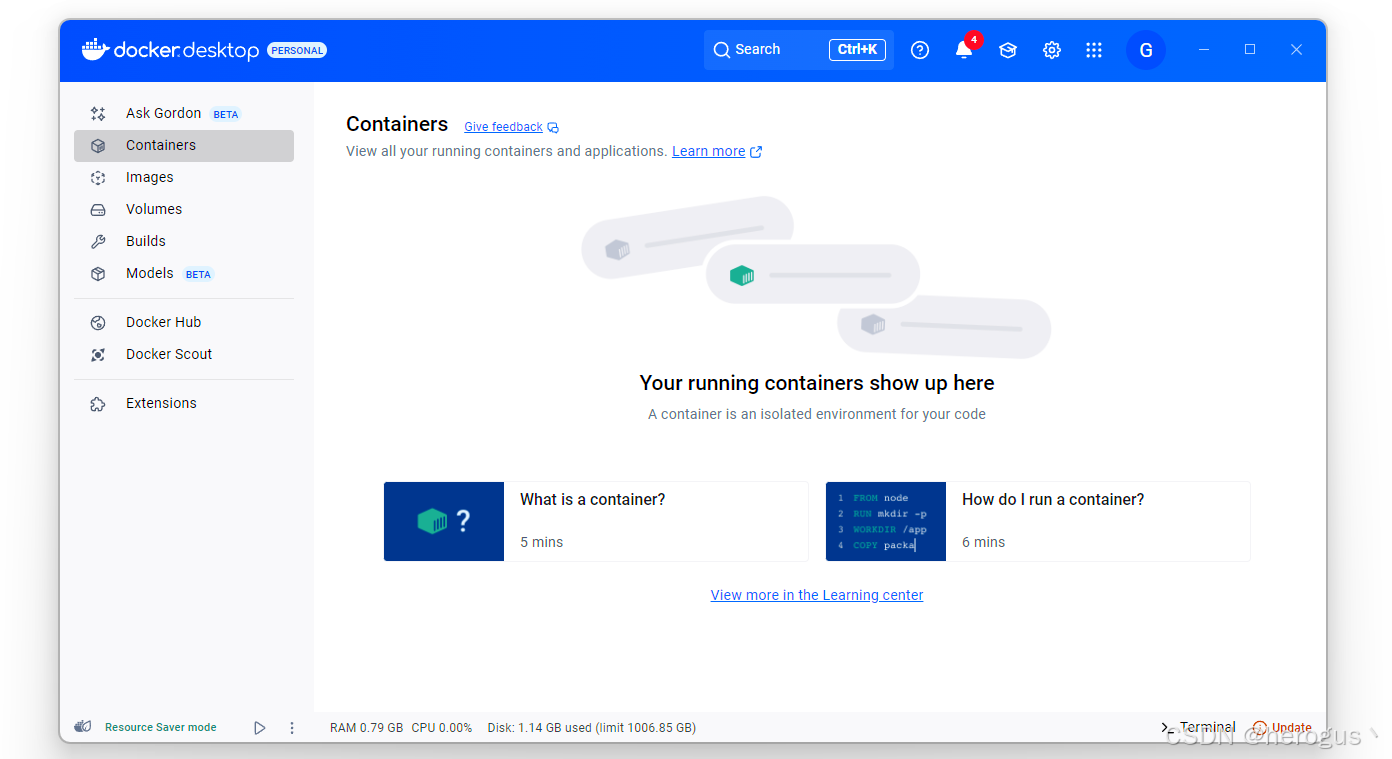The height and width of the screenshot is (759, 1392).
Task: Click the Containers cube icon in sidebar
Action: pyautogui.click(x=98, y=146)
